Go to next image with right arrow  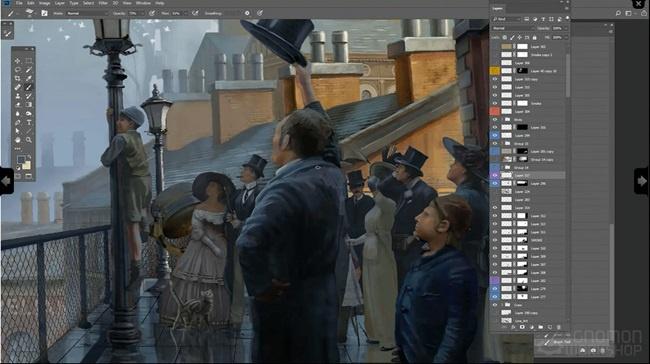click(642, 181)
